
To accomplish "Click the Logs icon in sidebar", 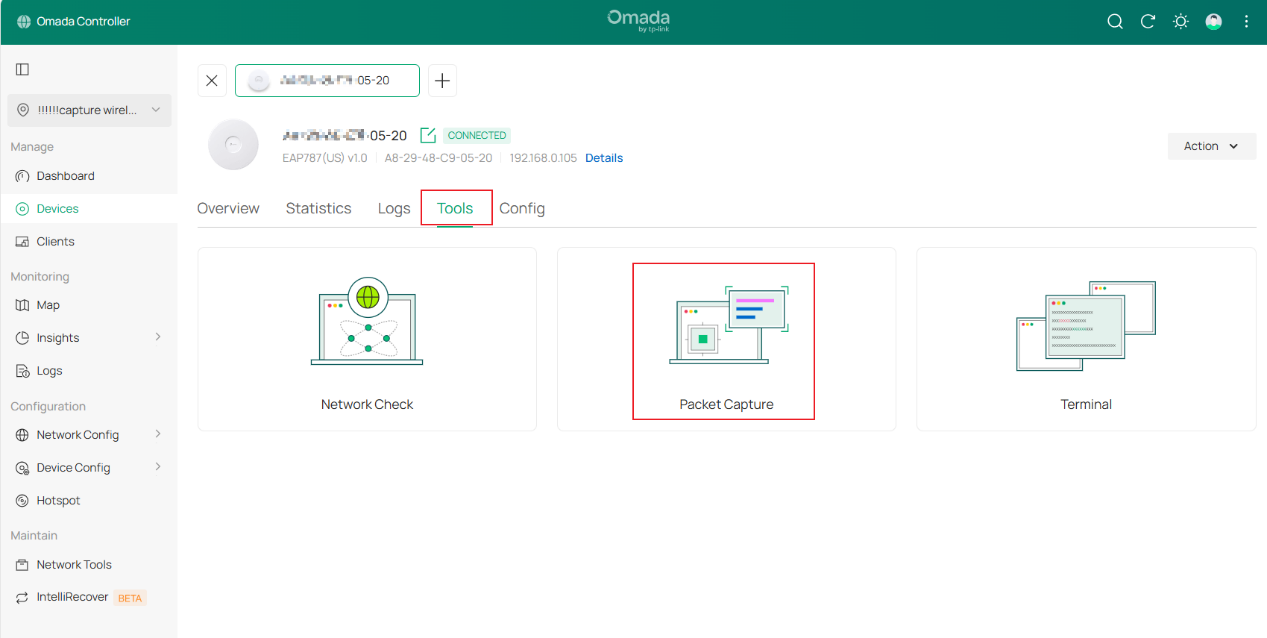I will coord(22,371).
